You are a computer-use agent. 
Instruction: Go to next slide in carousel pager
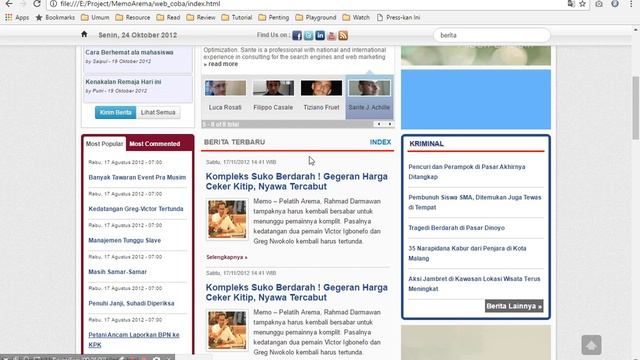point(390,124)
